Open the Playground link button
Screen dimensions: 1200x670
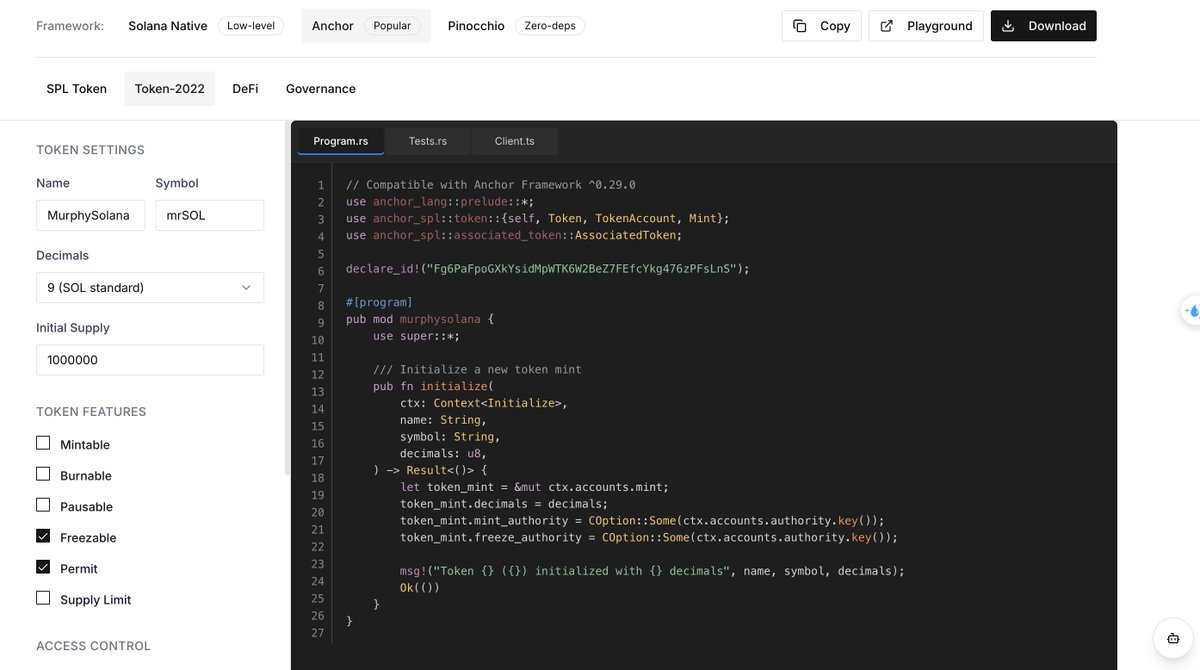click(x=926, y=26)
